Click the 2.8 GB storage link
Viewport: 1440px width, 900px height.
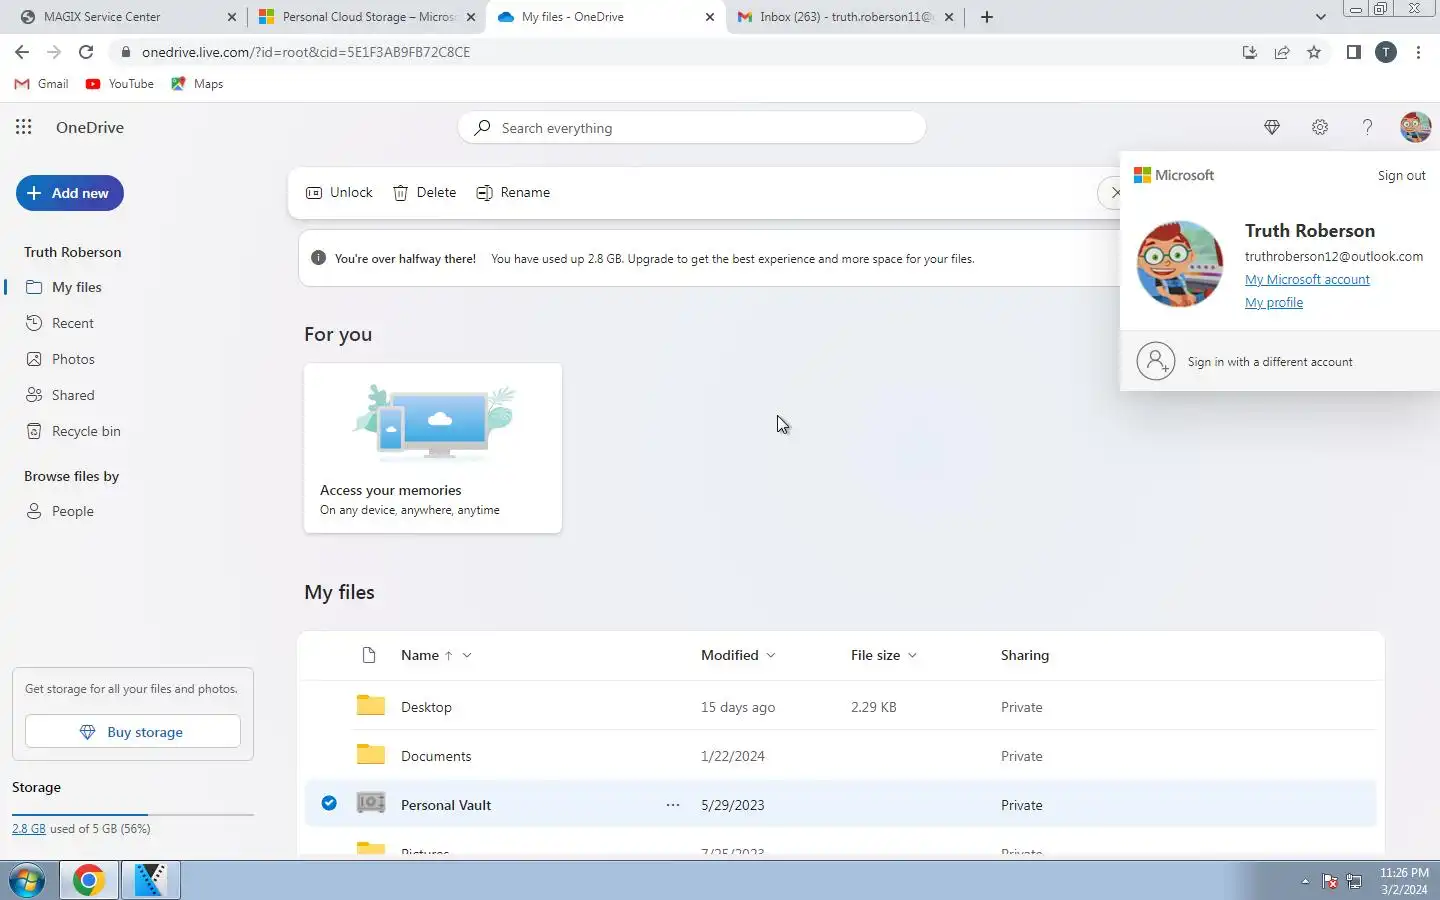tap(29, 828)
